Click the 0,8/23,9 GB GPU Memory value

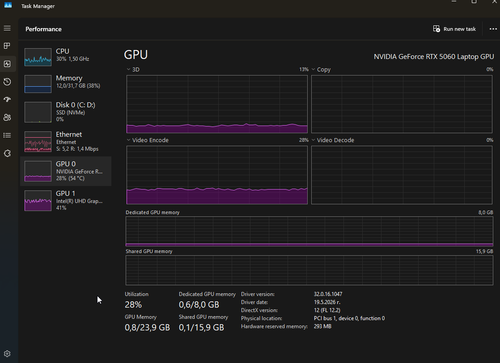147,328
